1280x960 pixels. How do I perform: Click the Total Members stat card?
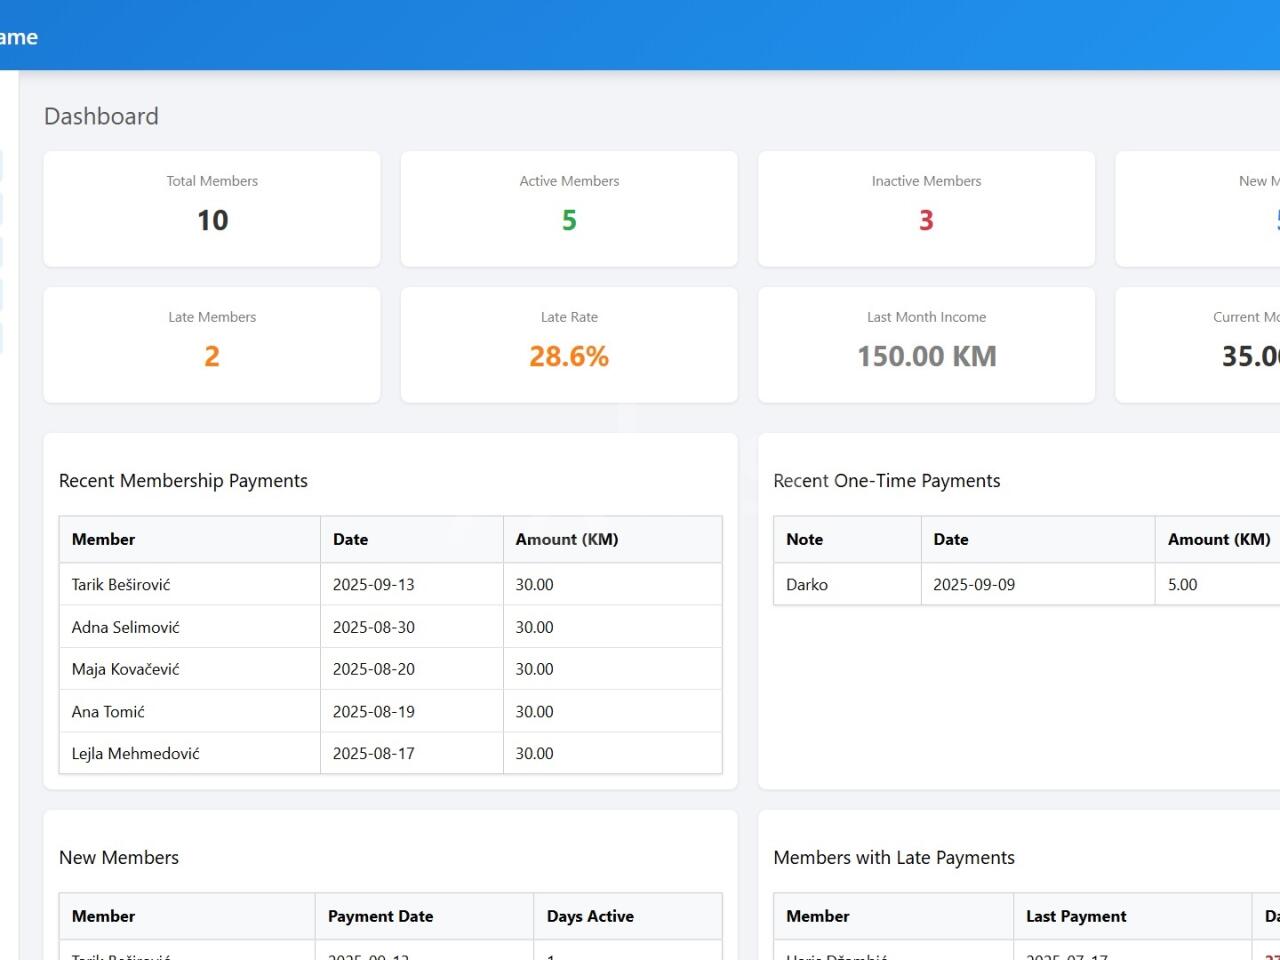(x=212, y=209)
